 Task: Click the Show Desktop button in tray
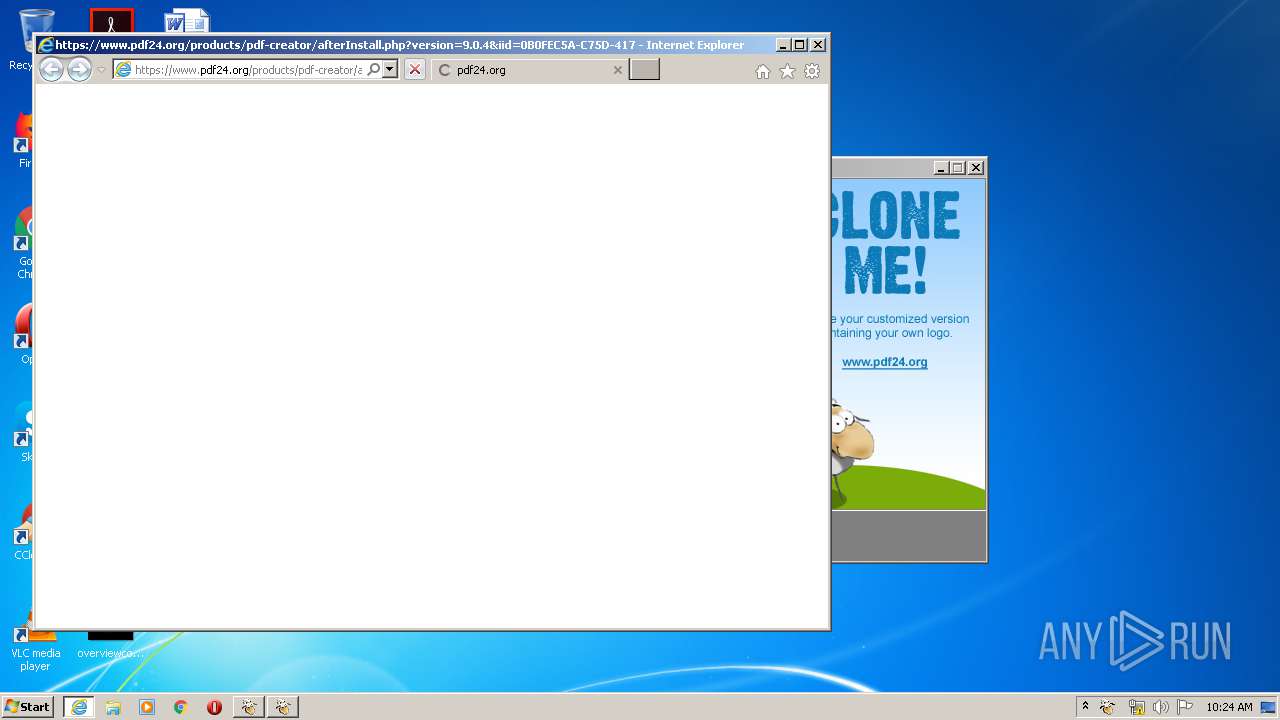1268,707
